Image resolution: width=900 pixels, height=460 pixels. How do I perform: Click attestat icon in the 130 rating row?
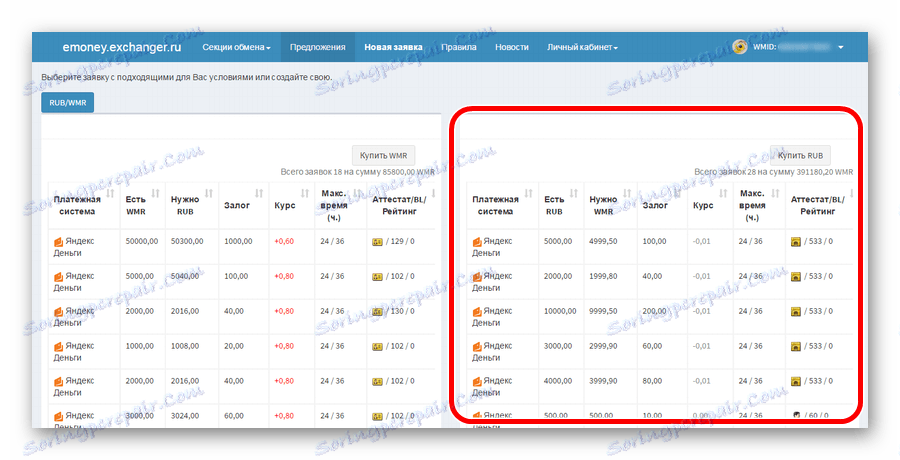377,312
